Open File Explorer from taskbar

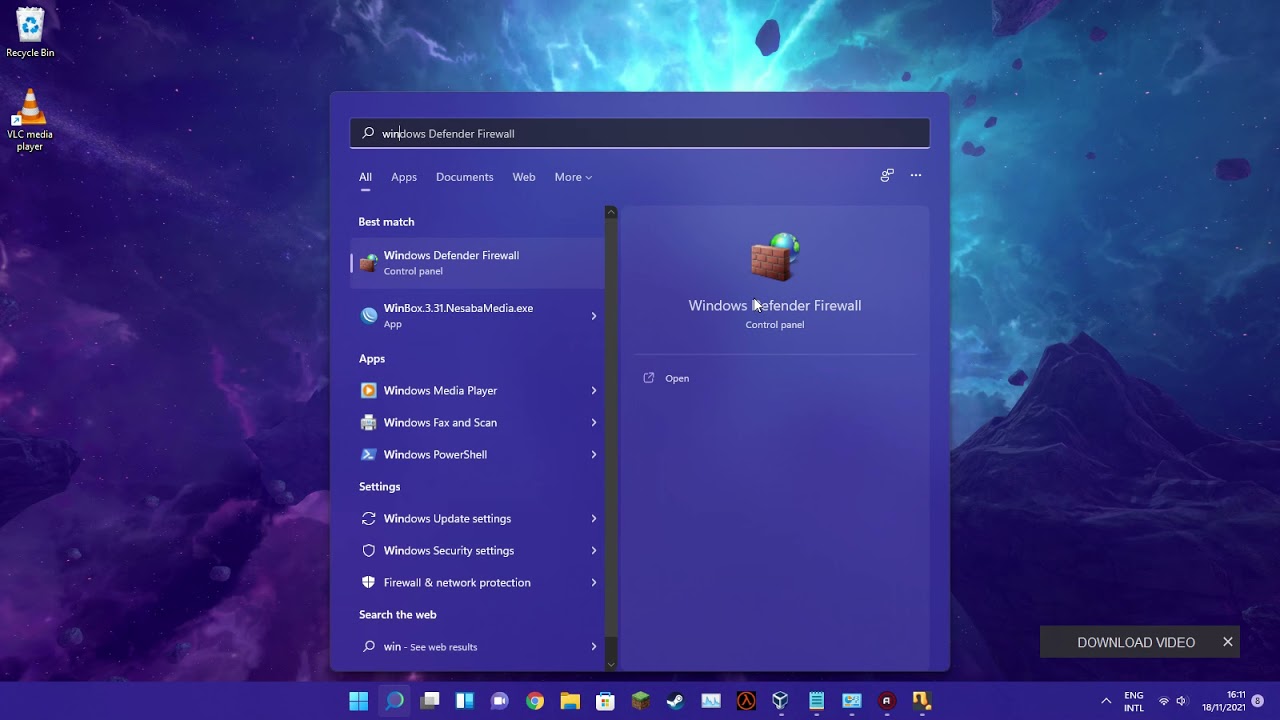570,701
